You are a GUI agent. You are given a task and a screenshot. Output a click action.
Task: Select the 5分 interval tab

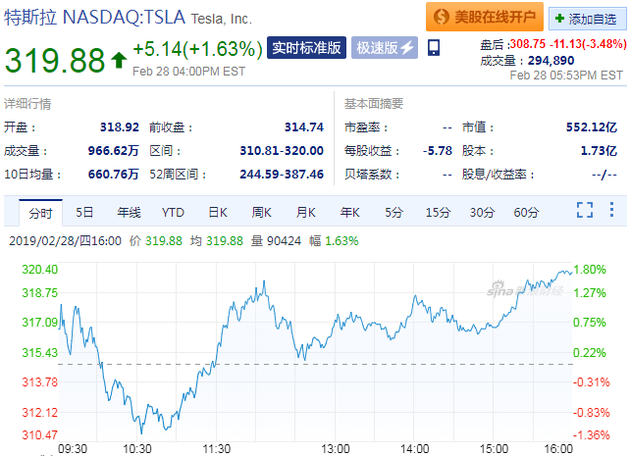click(x=394, y=212)
